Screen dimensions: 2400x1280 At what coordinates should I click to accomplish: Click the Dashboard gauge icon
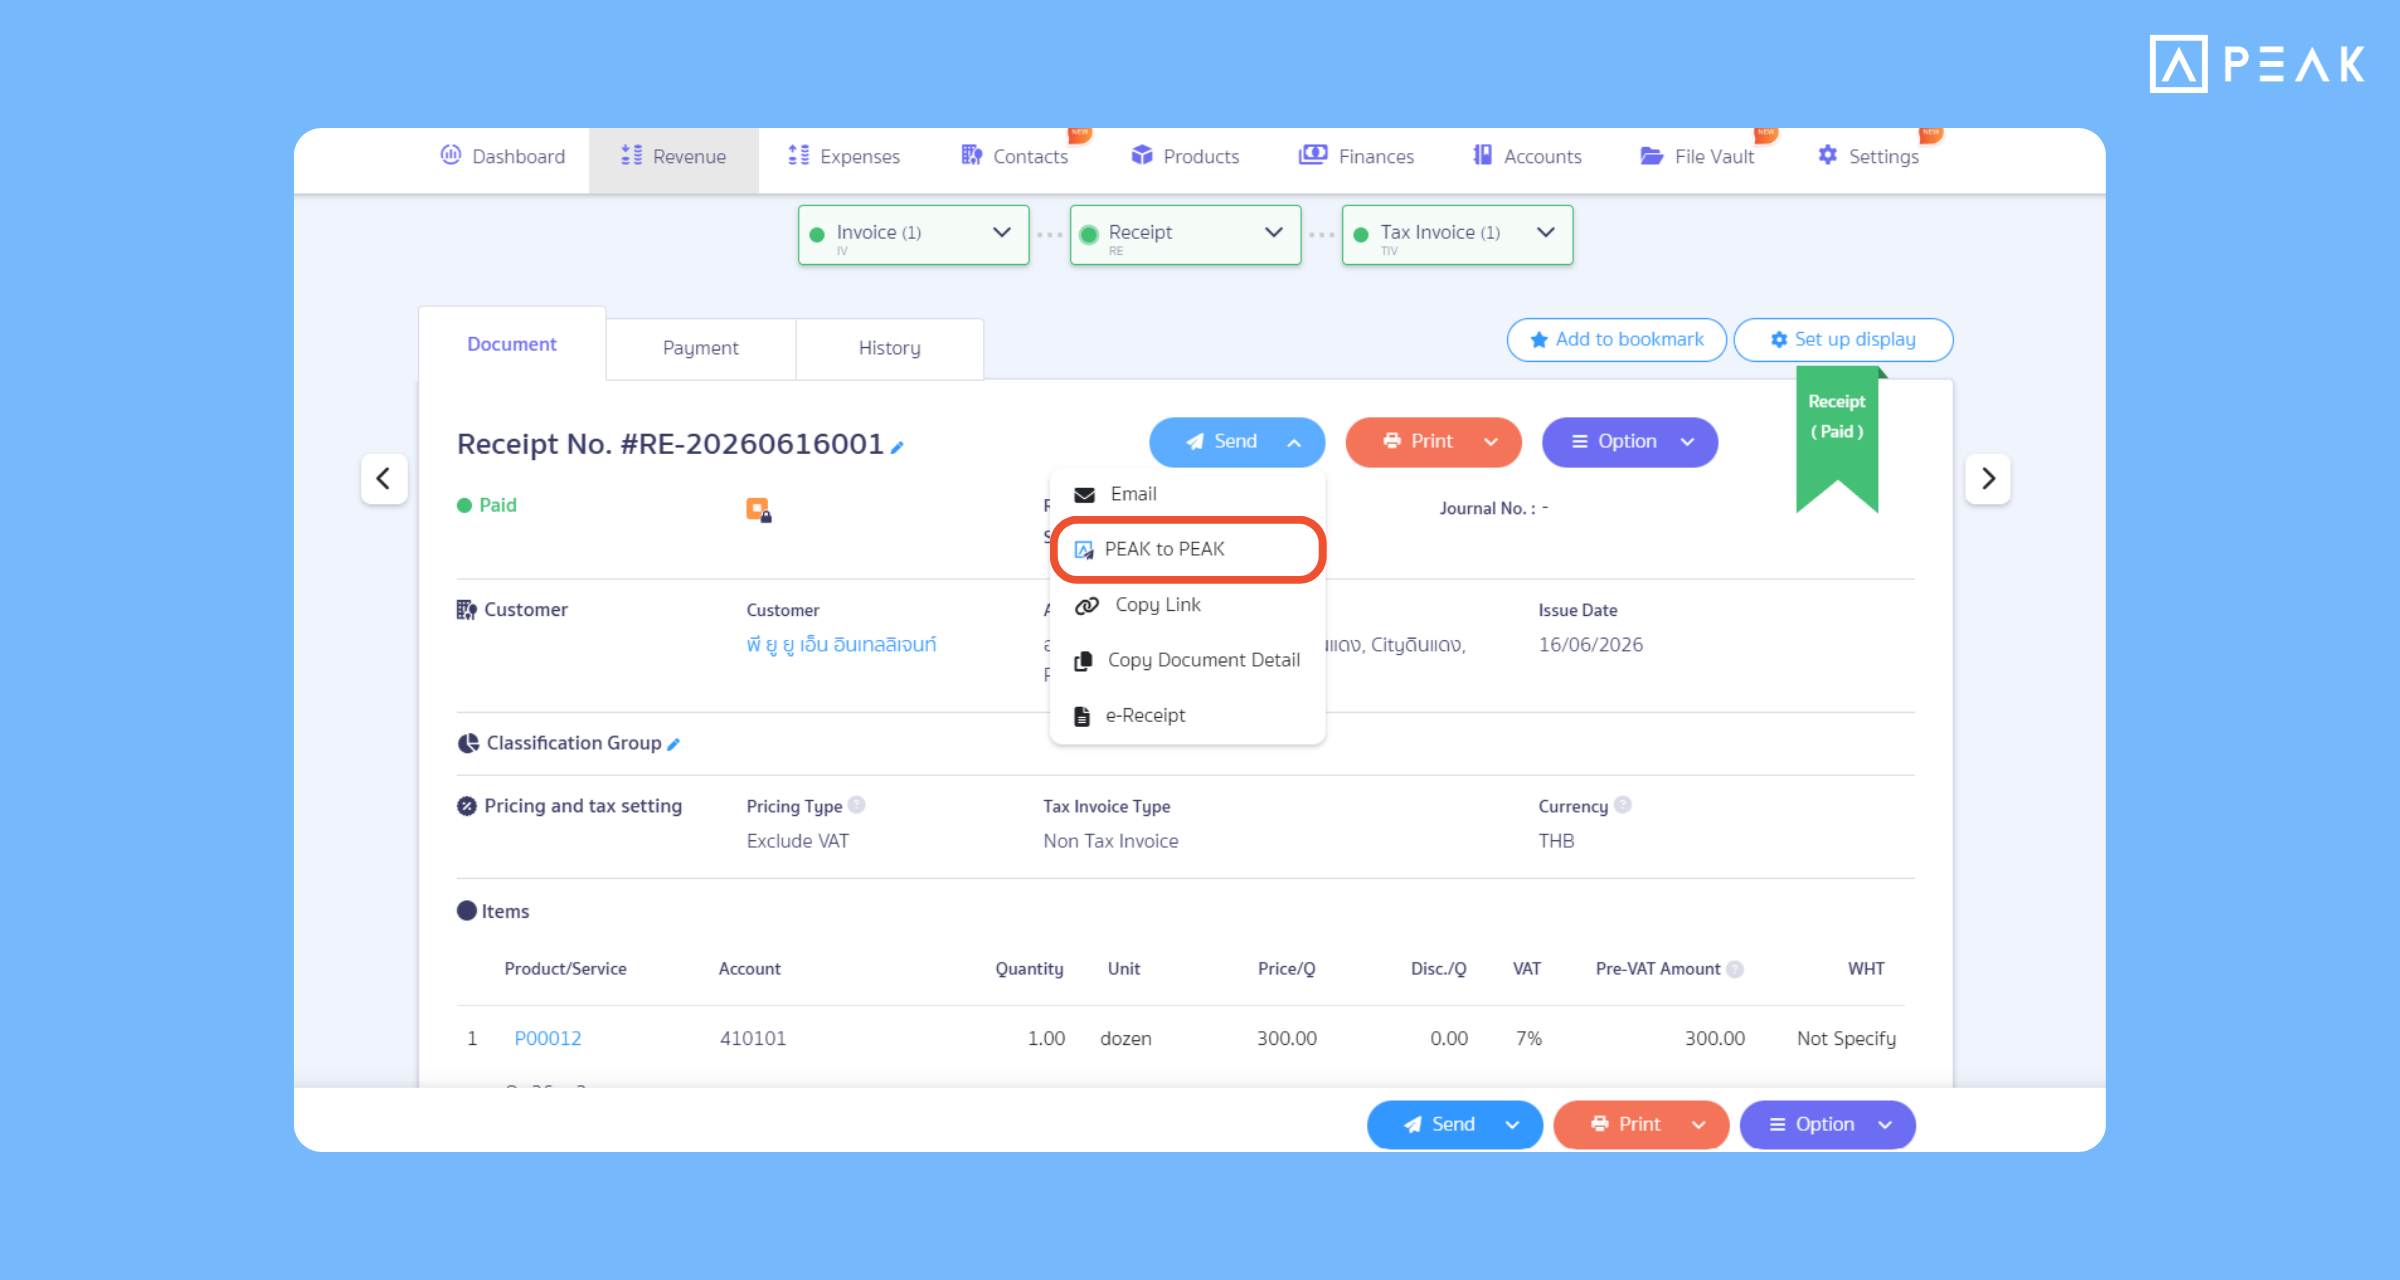click(451, 155)
